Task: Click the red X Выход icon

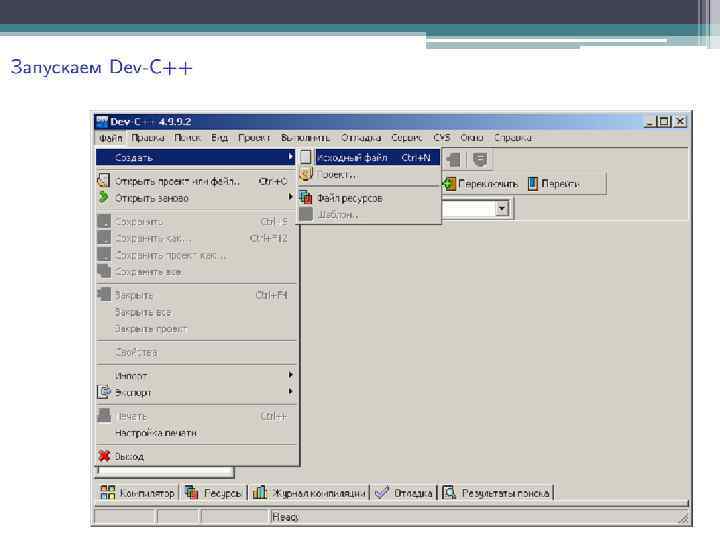Action: (x=104, y=456)
